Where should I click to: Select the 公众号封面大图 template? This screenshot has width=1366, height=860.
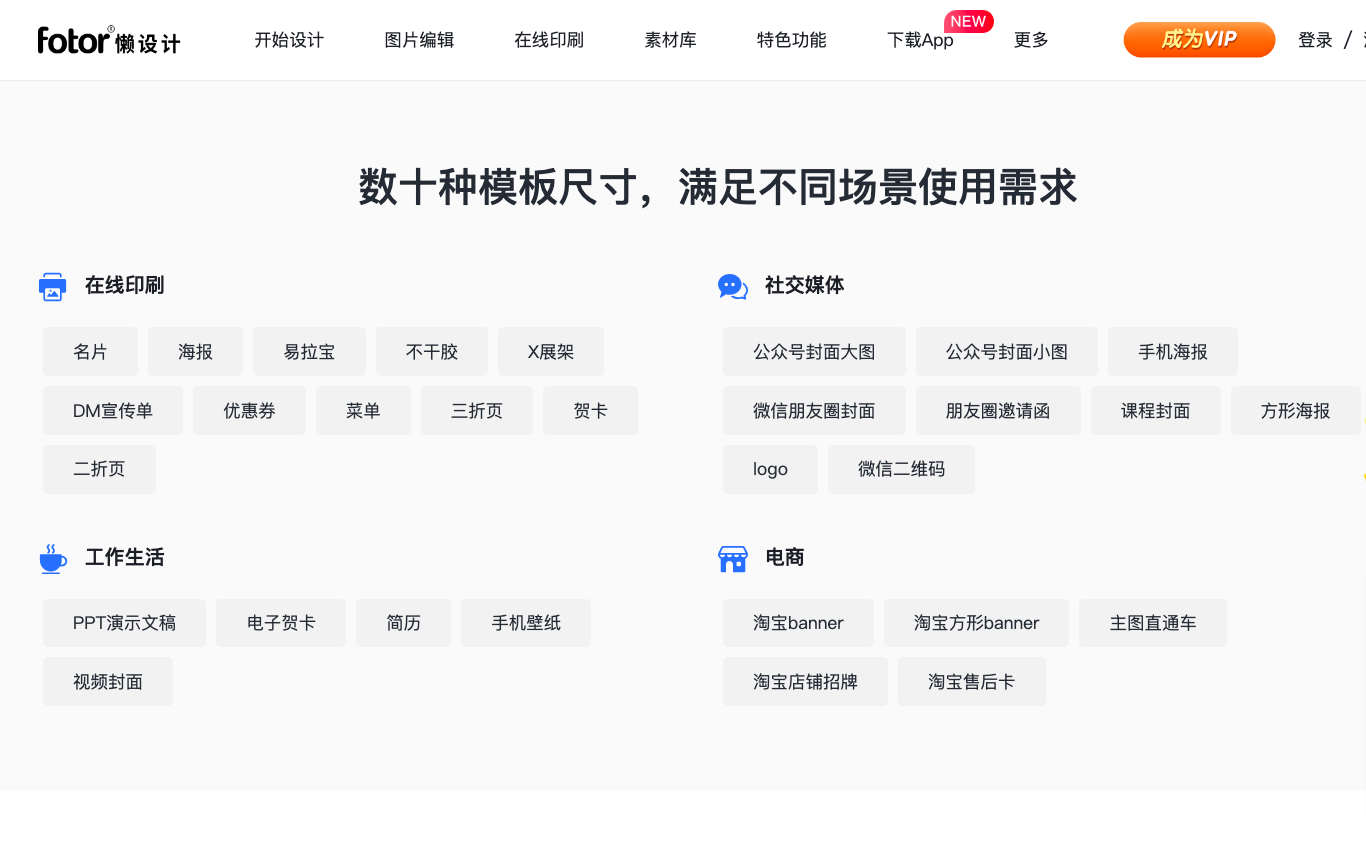tap(814, 351)
